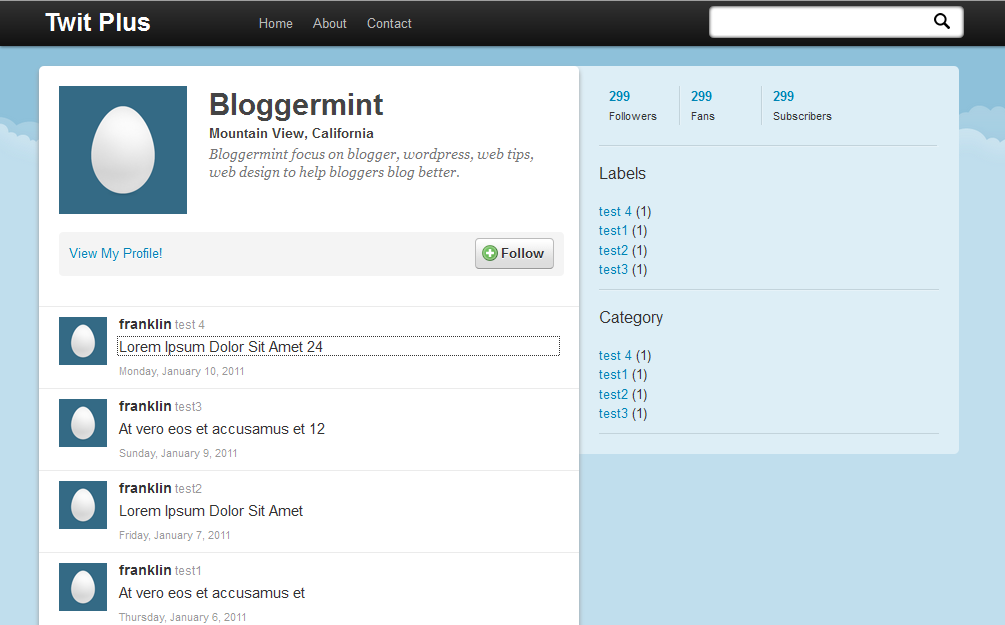This screenshot has height=625, width=1005.
Task: Click the date Thursday, January 6, 2011
Action: point(183,617)
